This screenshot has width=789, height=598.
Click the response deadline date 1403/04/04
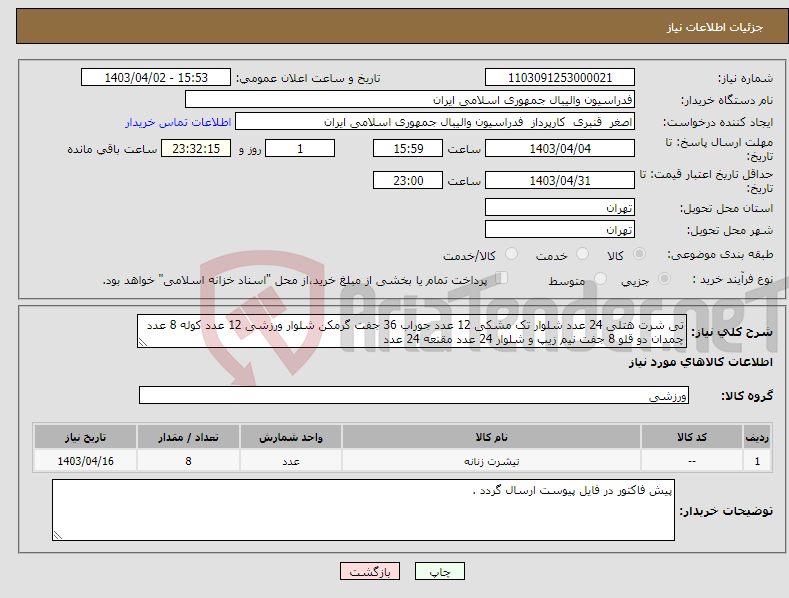(x=560, y=148)
